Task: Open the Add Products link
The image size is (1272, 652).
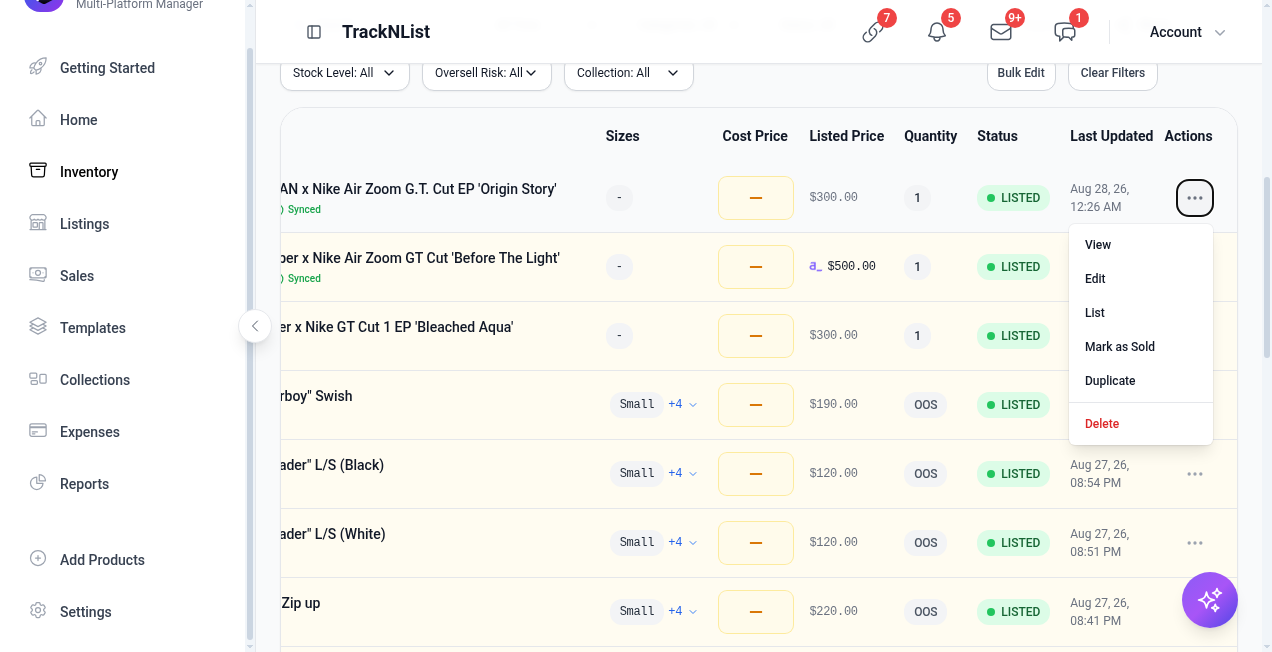Action: tap(102, 560)
